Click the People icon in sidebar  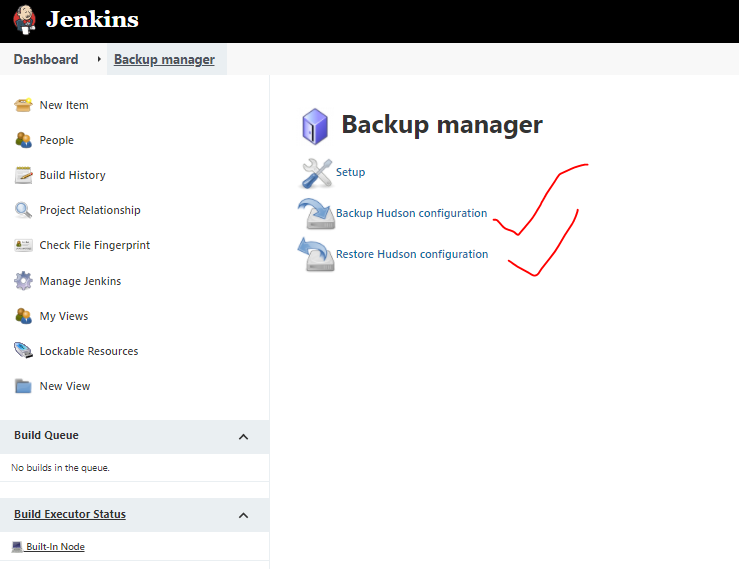click(23, 140)
